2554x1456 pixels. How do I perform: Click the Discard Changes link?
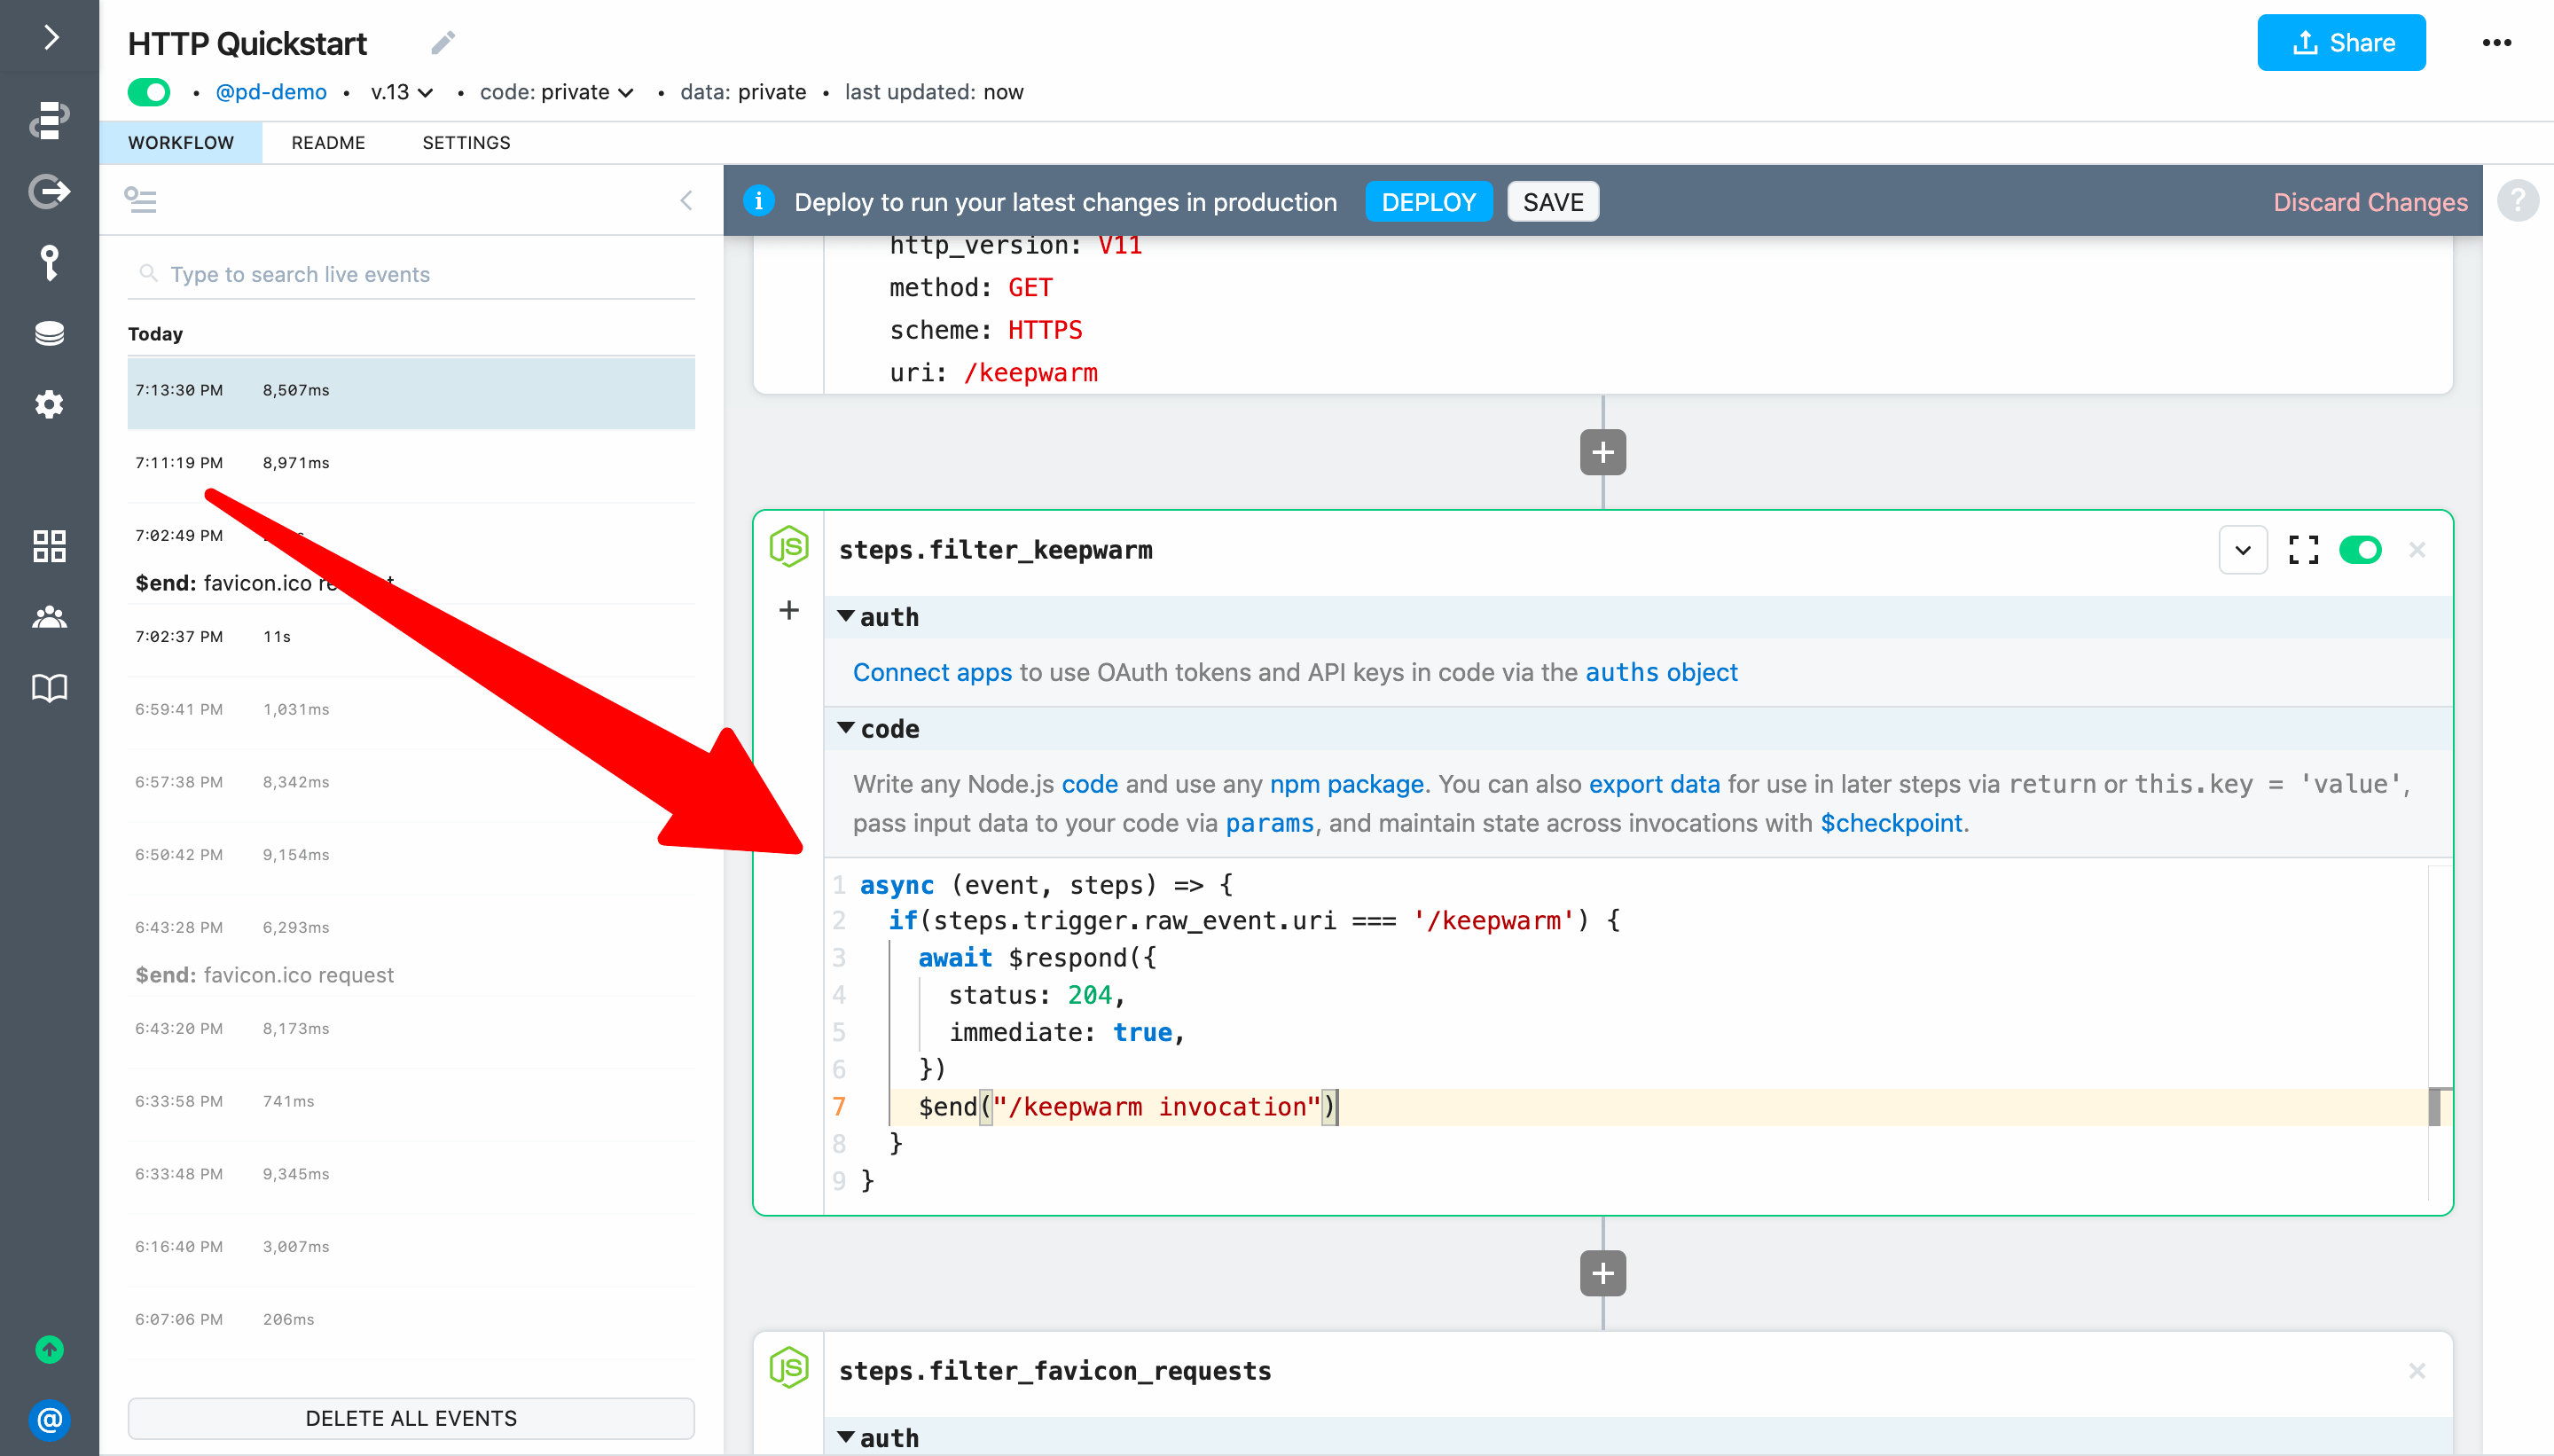pos(2370,202)
